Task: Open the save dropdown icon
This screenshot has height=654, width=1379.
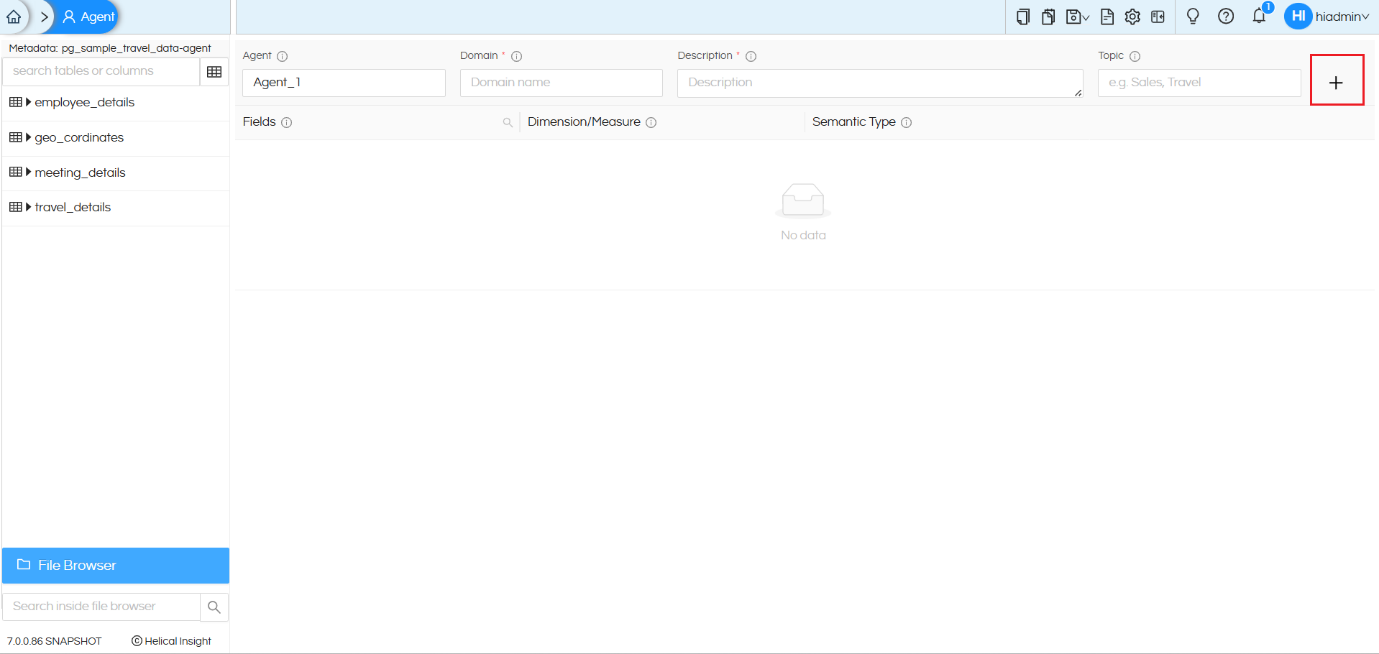Action: pos(1077,17)
